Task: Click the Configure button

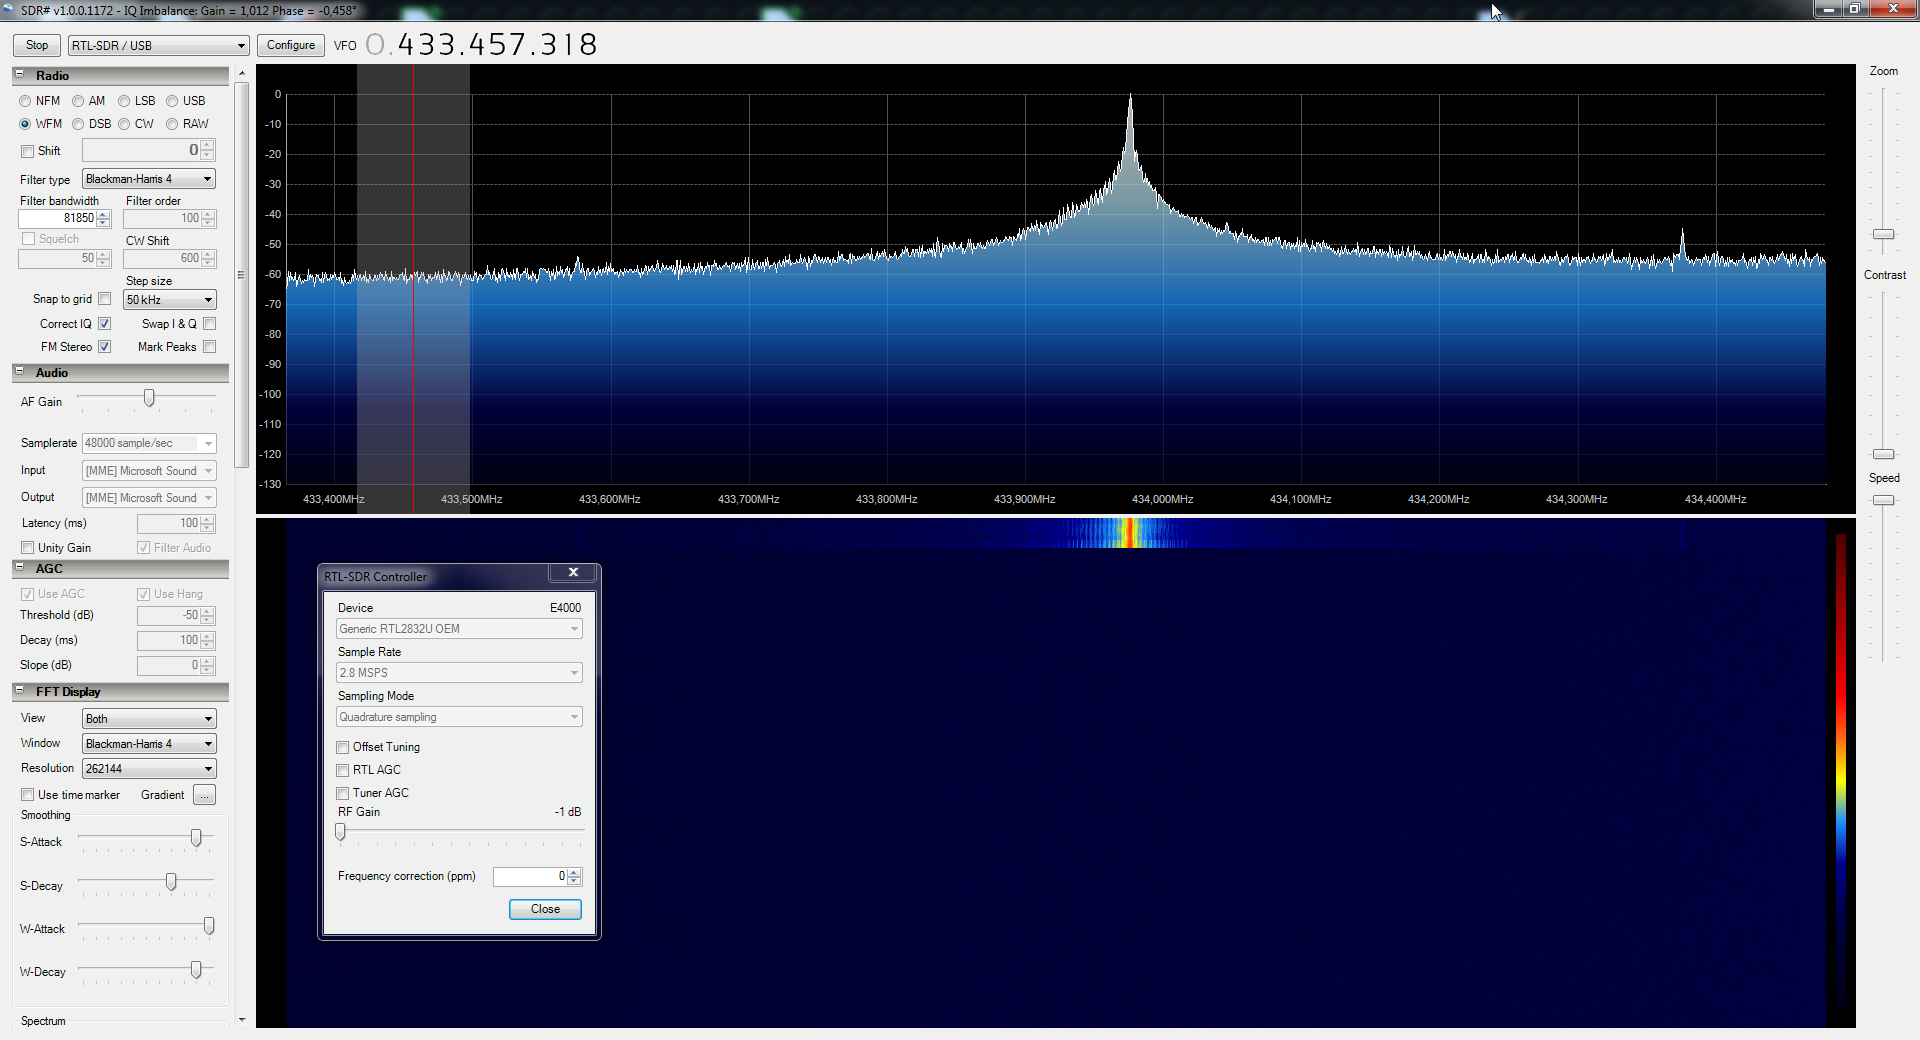Action: [290, 45]
